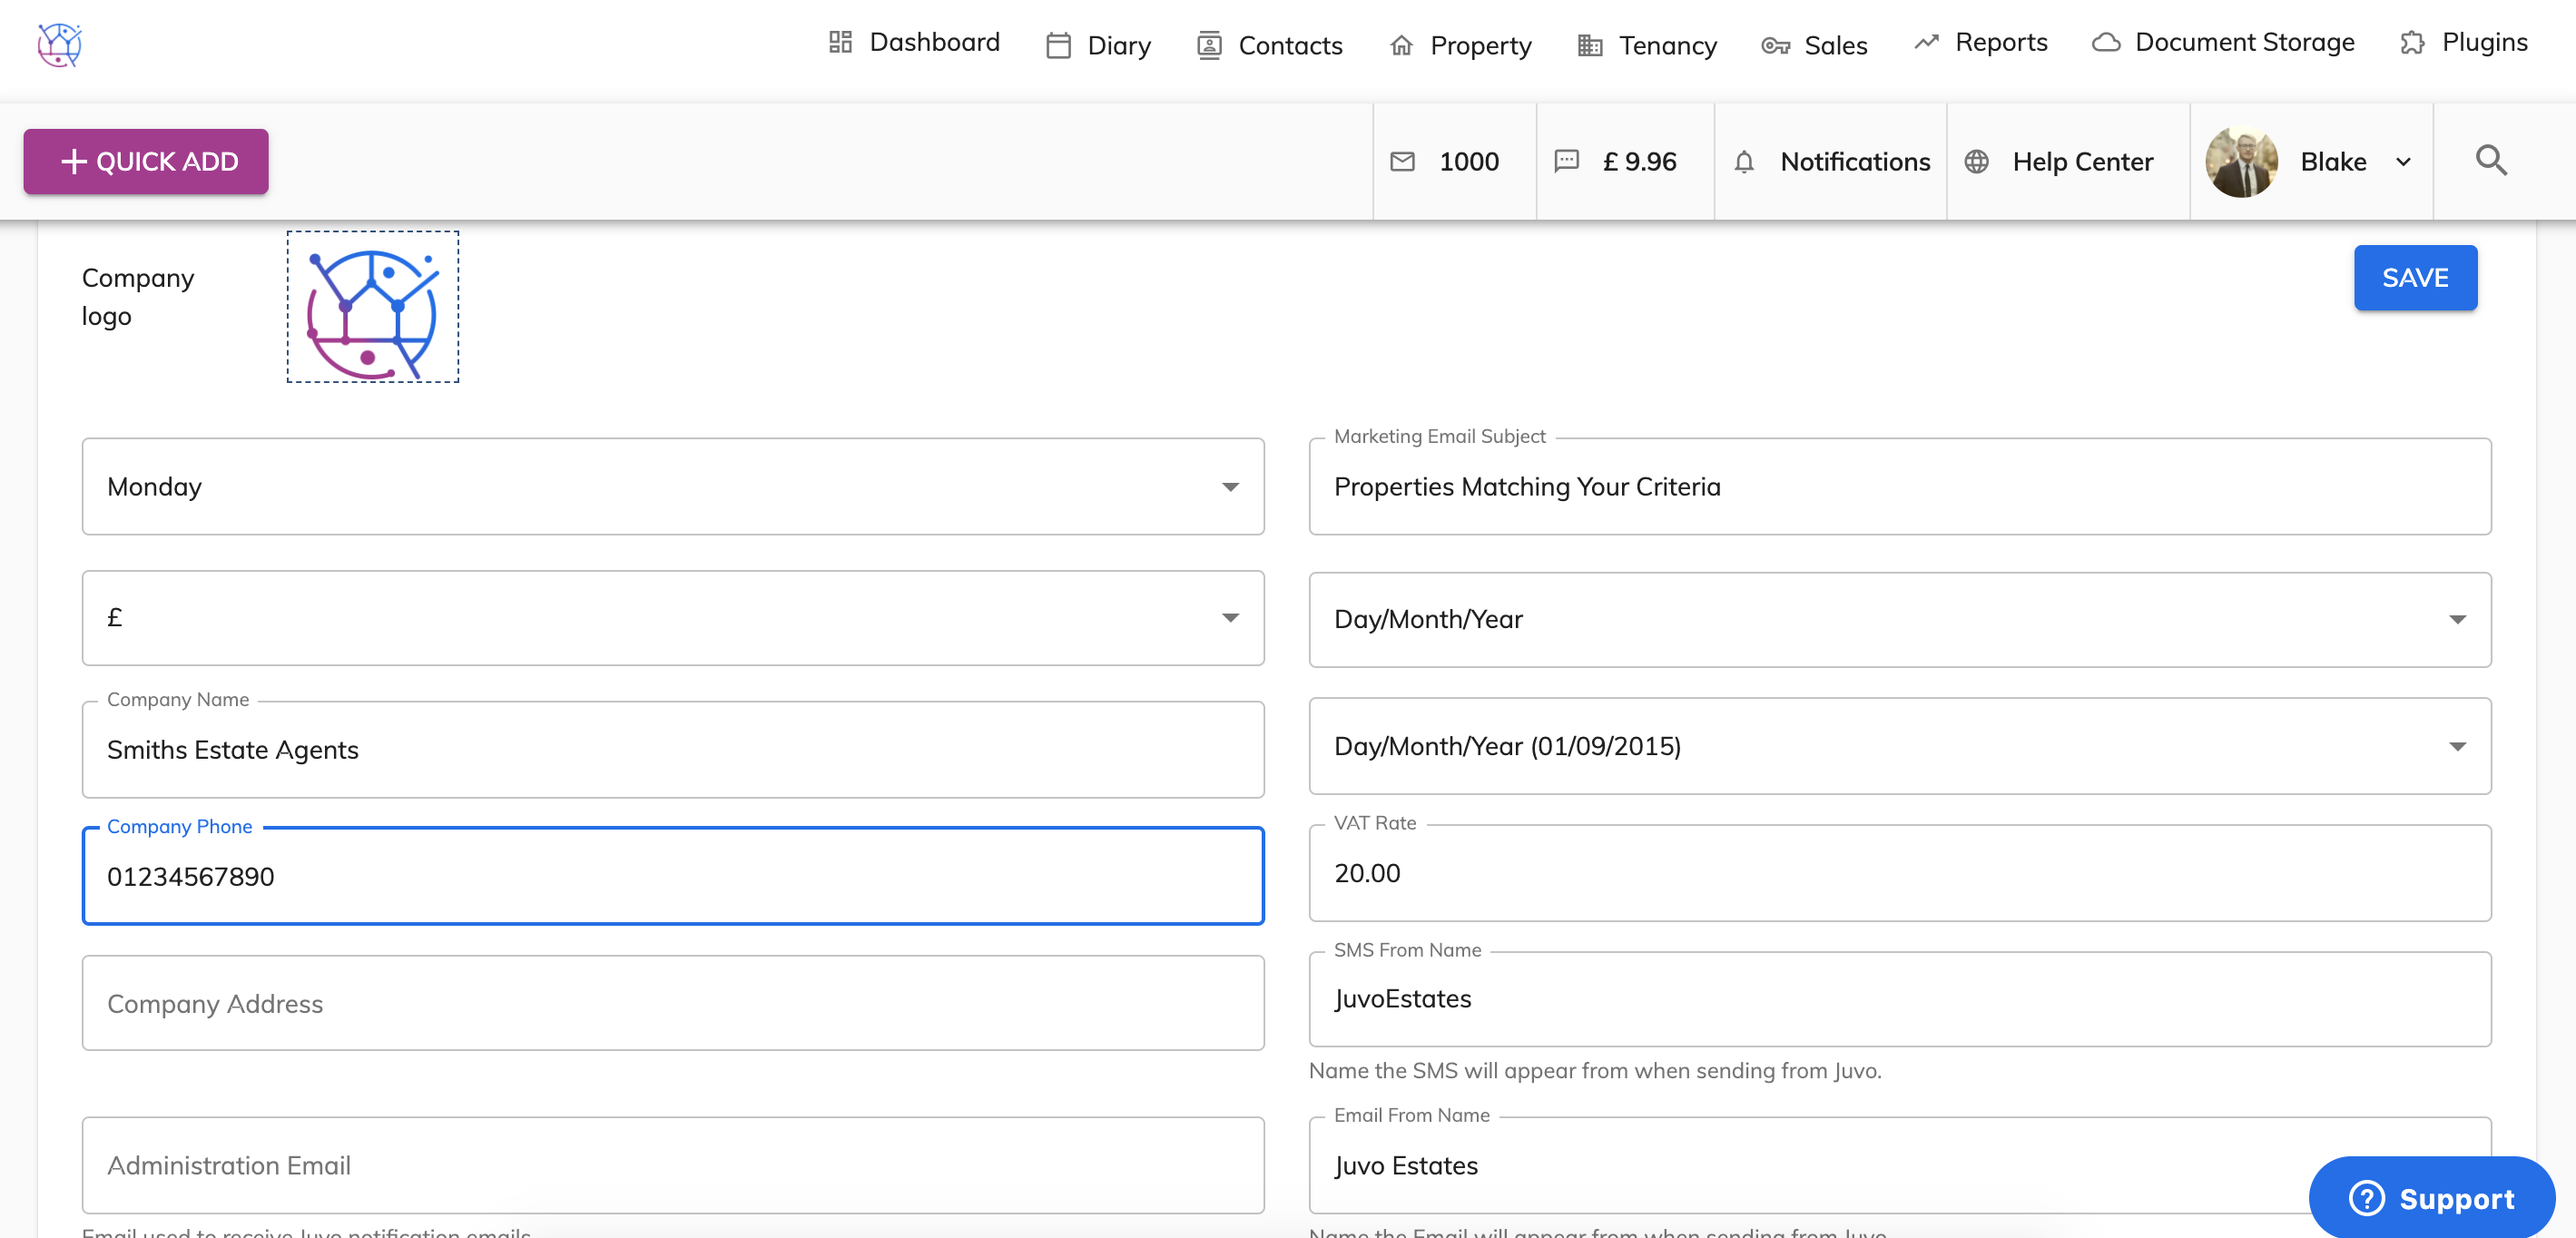Click the Notifications bell icon
Viewport: 2576px width, 1238px height.
coord(1744,162)
